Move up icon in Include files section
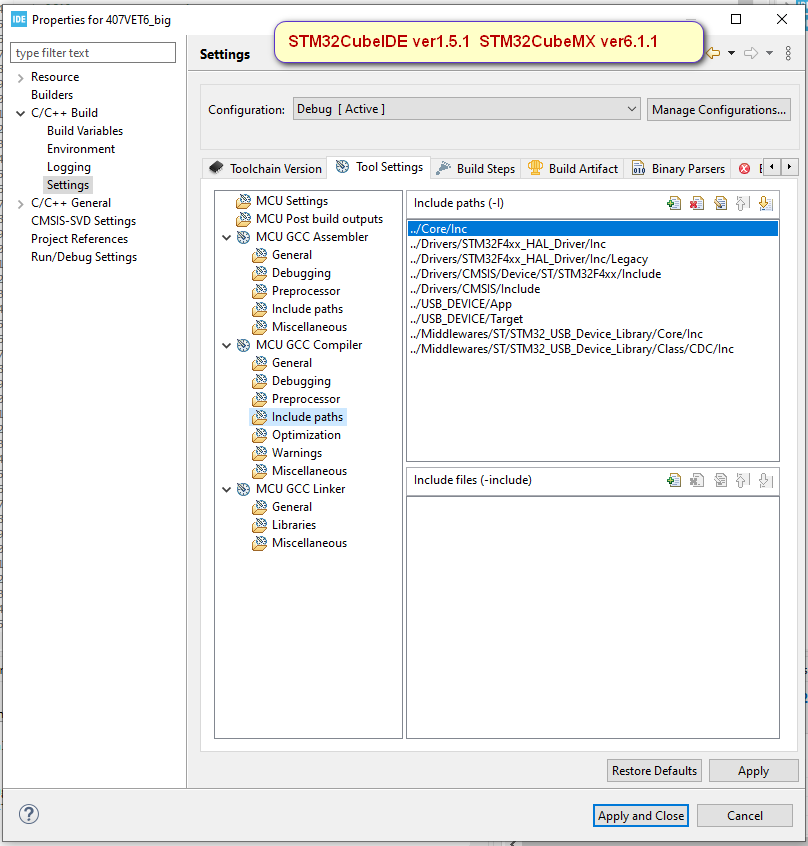 point(743,480)
